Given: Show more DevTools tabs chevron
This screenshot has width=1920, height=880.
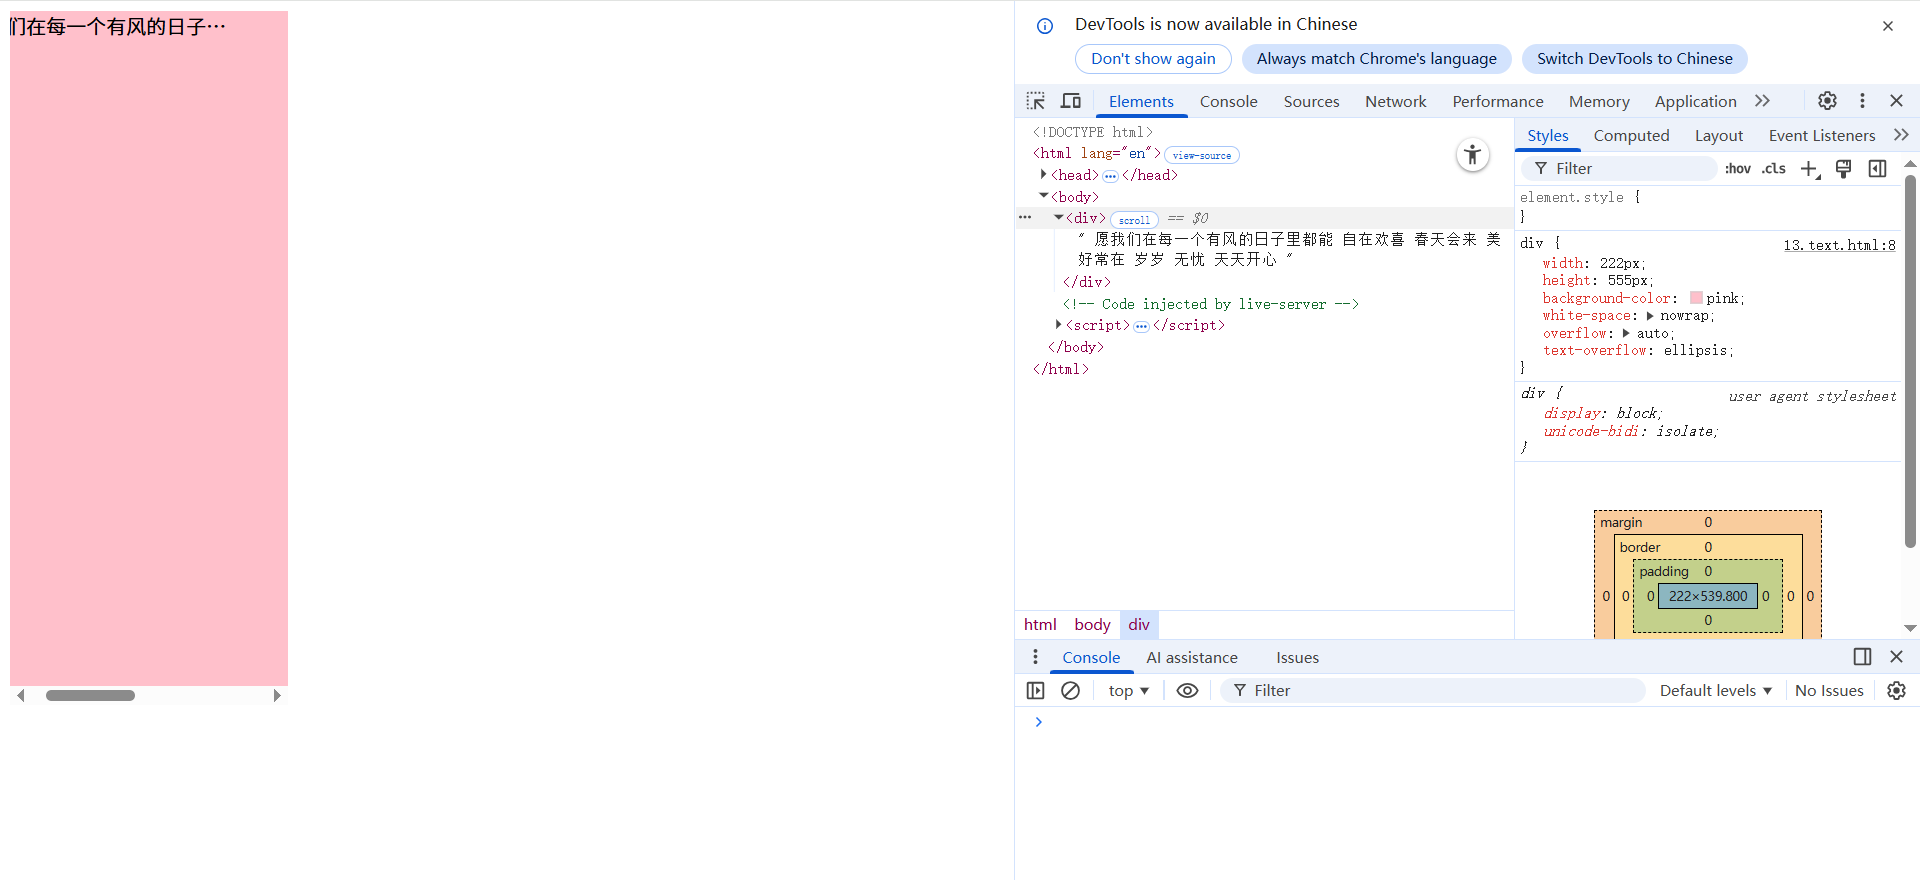Looking at the screenshot, I should point(1763,101).
